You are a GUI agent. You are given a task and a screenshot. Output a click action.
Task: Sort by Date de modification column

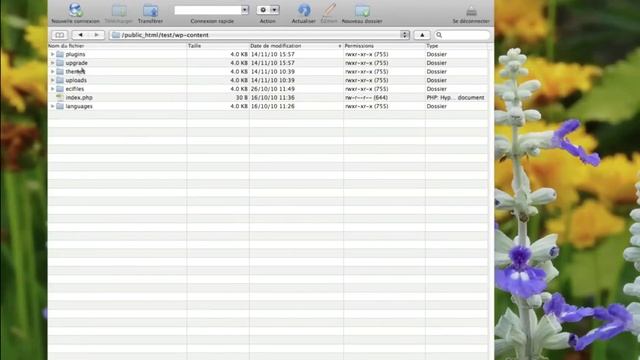click(x=296, y=46)
